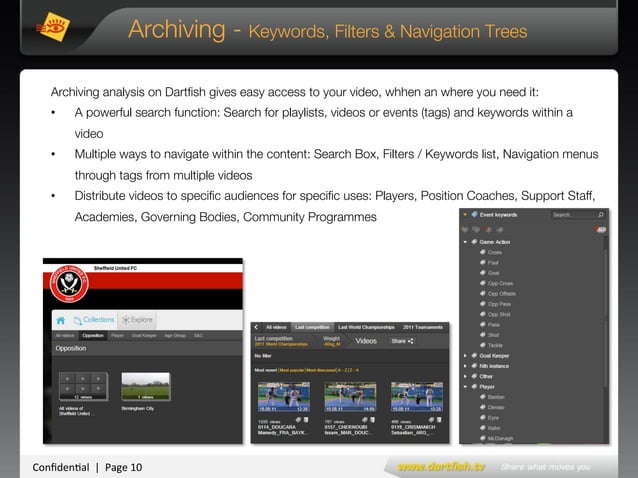Click the Share icon button
Screen dimensions: 638x478
402,341
